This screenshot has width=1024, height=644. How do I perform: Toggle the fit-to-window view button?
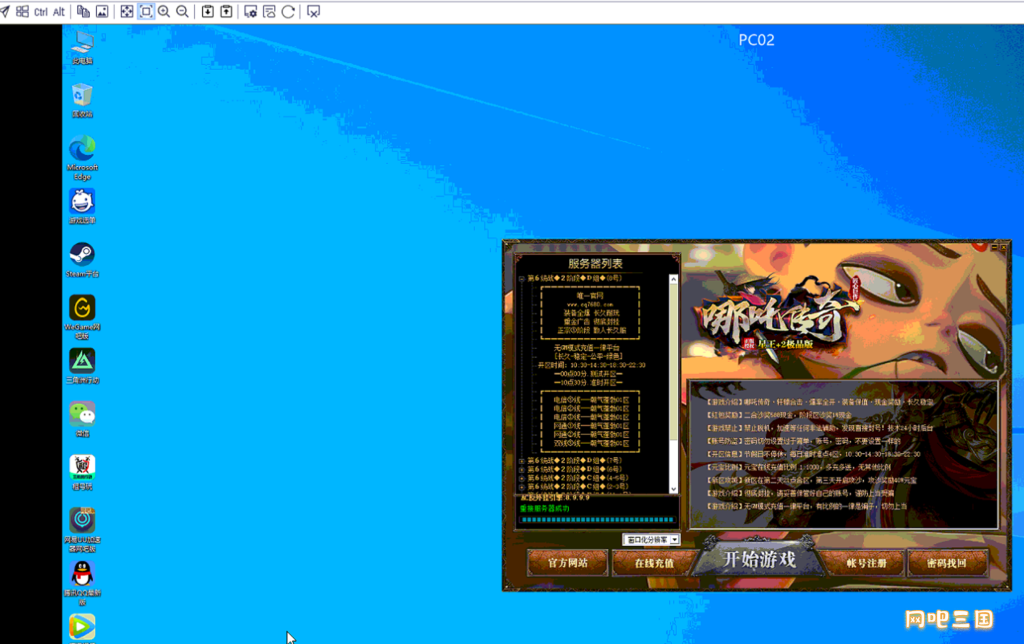point(146,11)
